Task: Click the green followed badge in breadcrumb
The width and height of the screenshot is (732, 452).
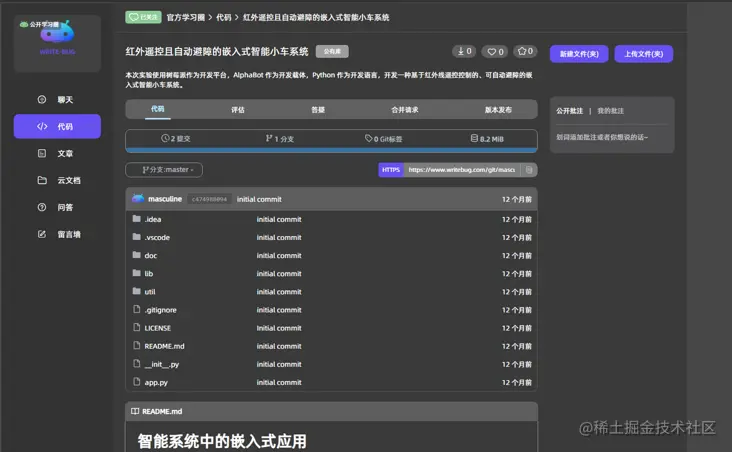Action: click(143, 17)
